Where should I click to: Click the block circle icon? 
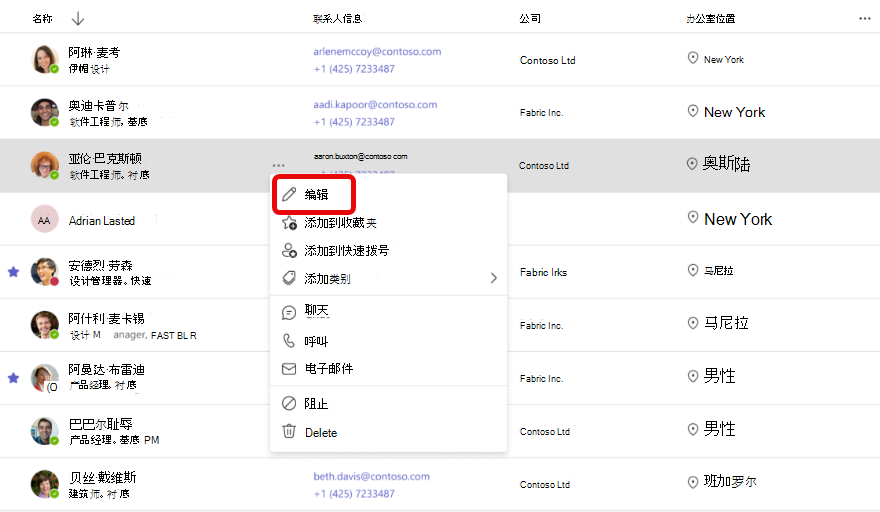(x=288, y=404)
